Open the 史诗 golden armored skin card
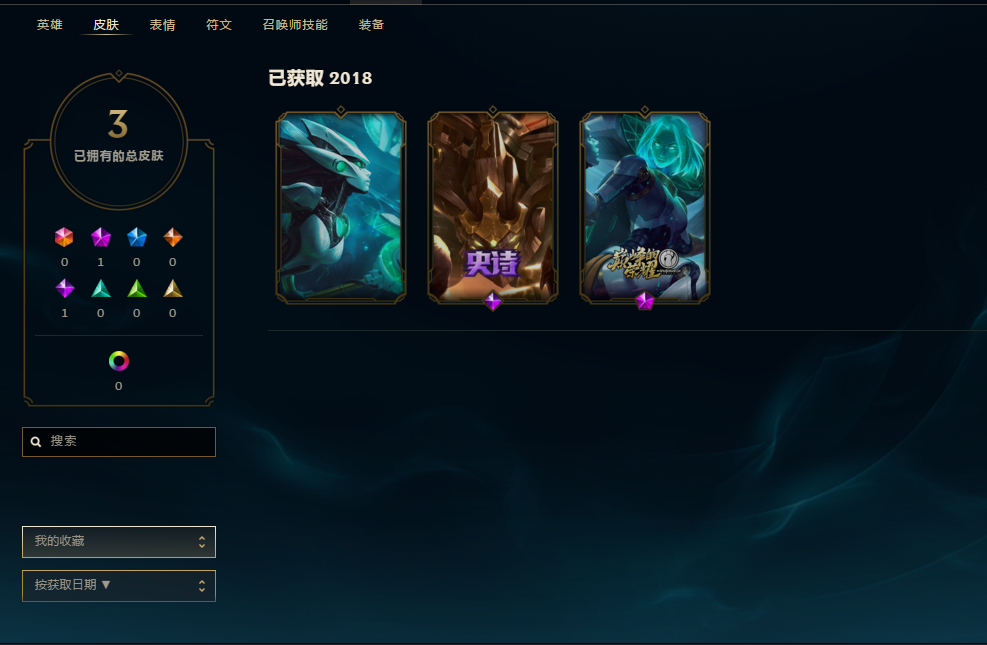Viewport: 987px width, 645px height. point(493,208)
